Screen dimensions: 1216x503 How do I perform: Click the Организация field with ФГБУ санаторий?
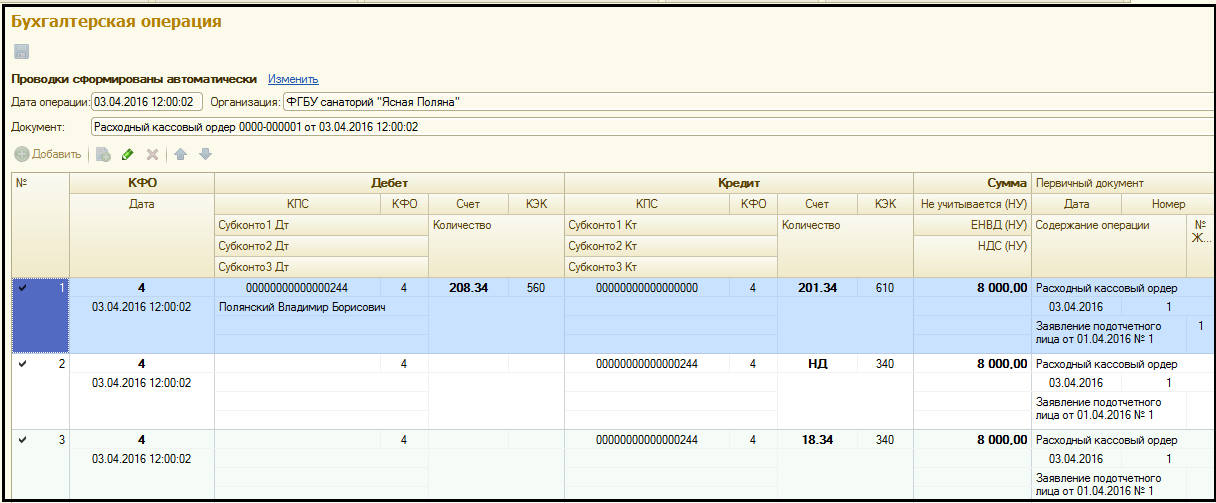pos(747,101)
